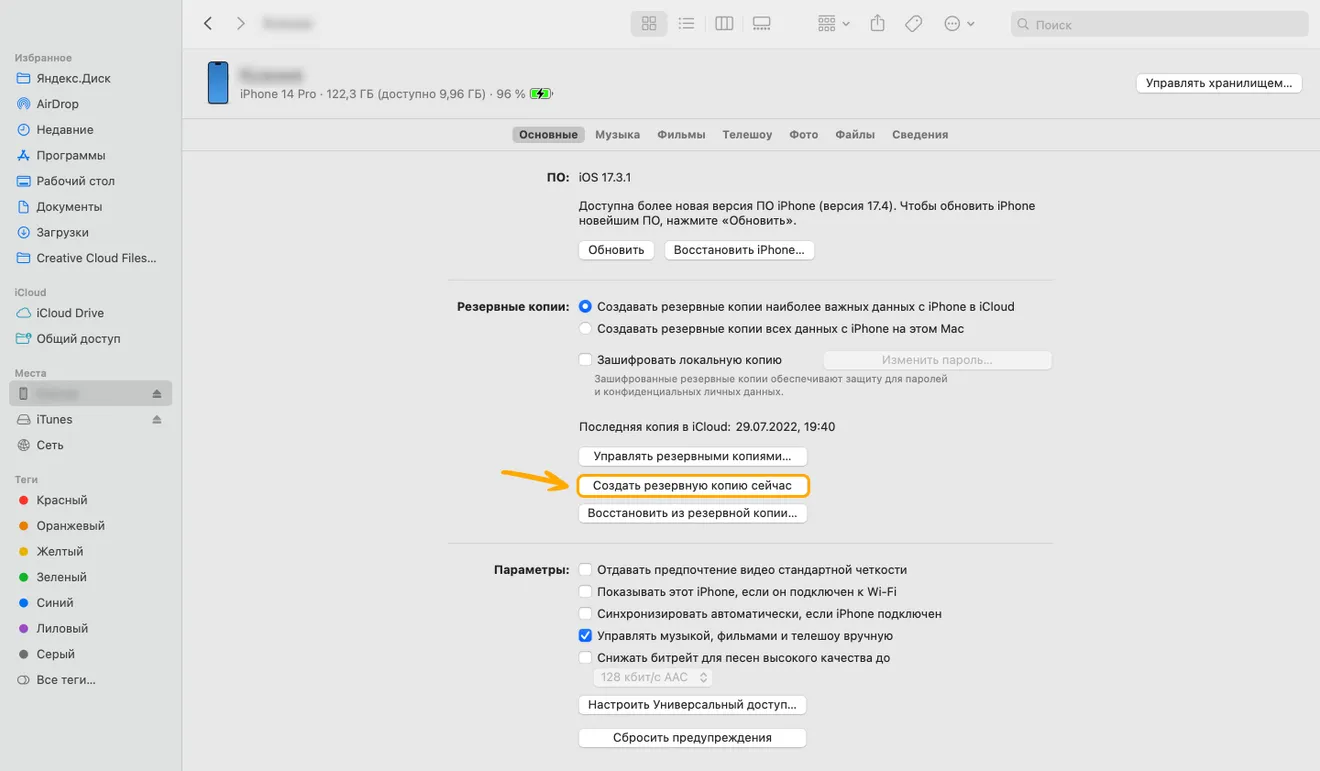The image size is (1320, 771).
Task: Click the Изменить пароль button
Action: tap(937, 360)
